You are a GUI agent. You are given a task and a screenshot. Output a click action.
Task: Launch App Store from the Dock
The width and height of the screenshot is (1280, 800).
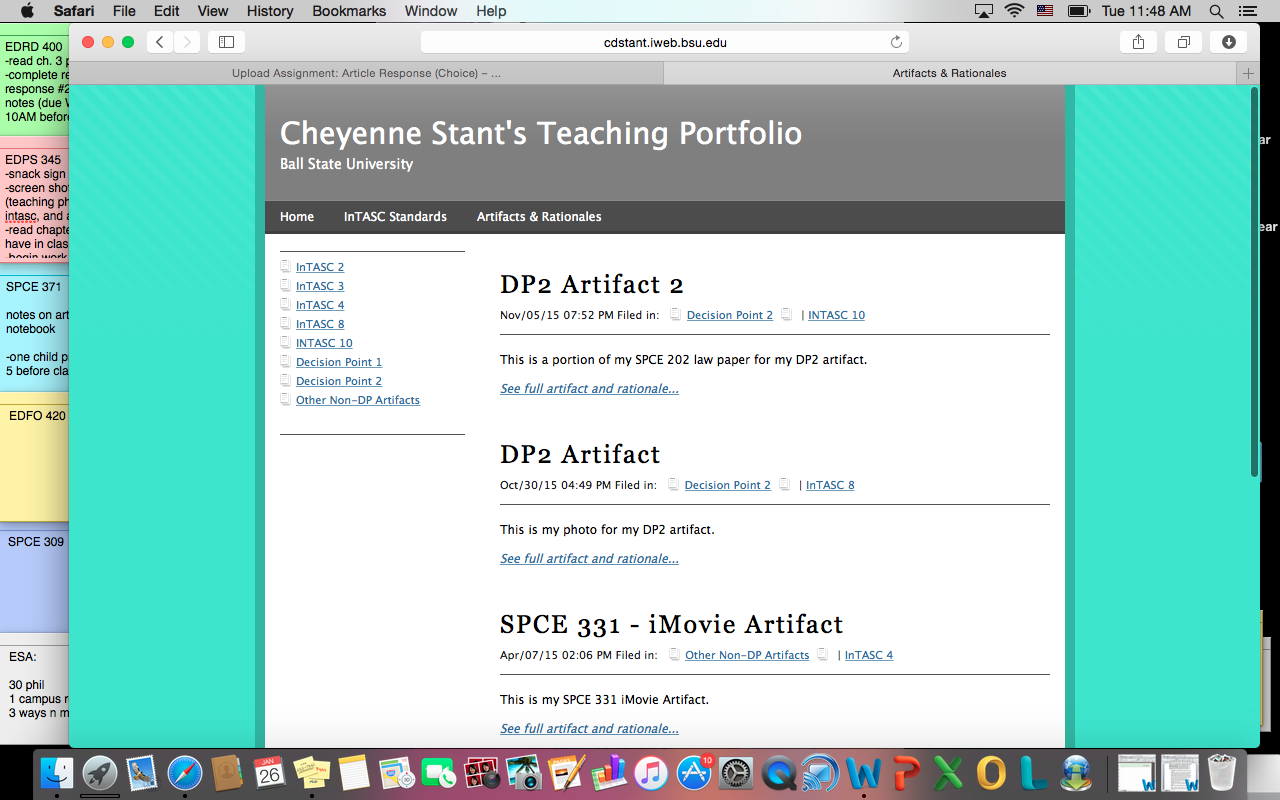(x=693, y=773)
